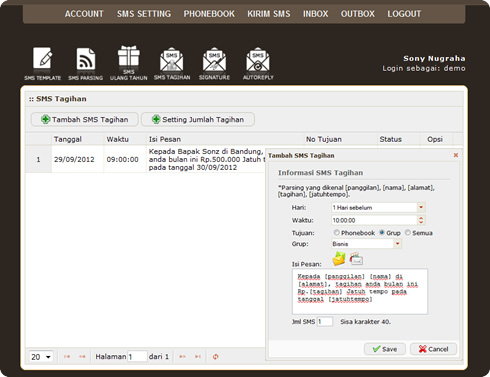Open the SMS SETTING menu
The image size is (490, 377).
144,14
